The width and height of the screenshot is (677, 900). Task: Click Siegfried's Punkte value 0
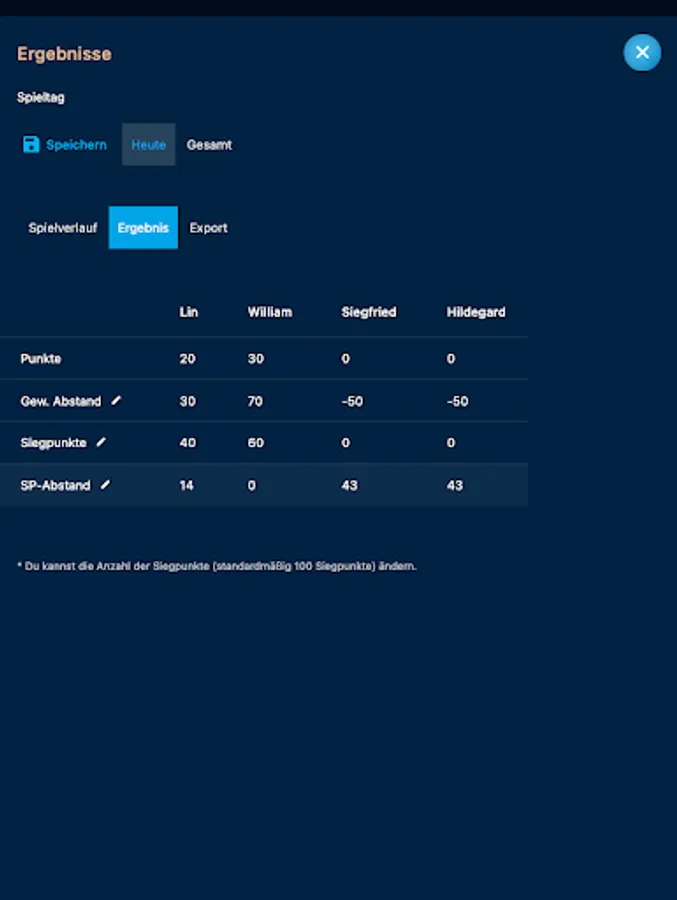[345, 359]
